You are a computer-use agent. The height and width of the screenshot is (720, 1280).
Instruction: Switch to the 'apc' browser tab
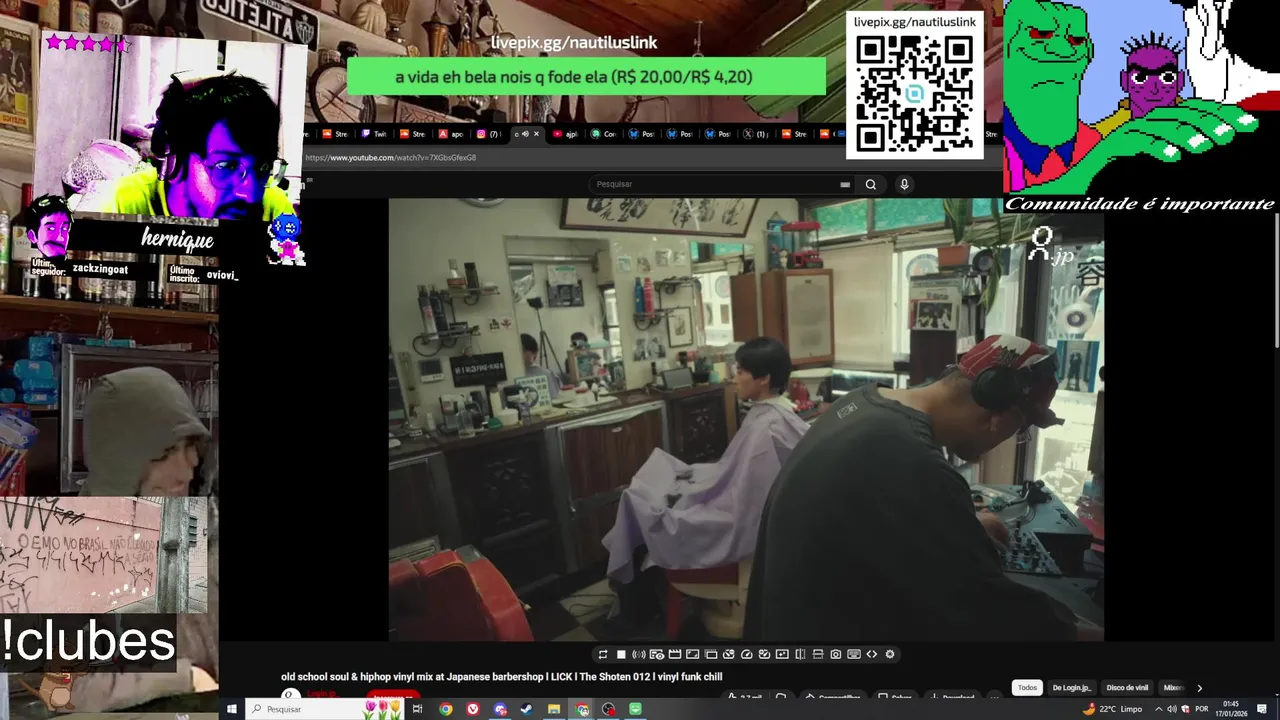[x=450, y=134]
